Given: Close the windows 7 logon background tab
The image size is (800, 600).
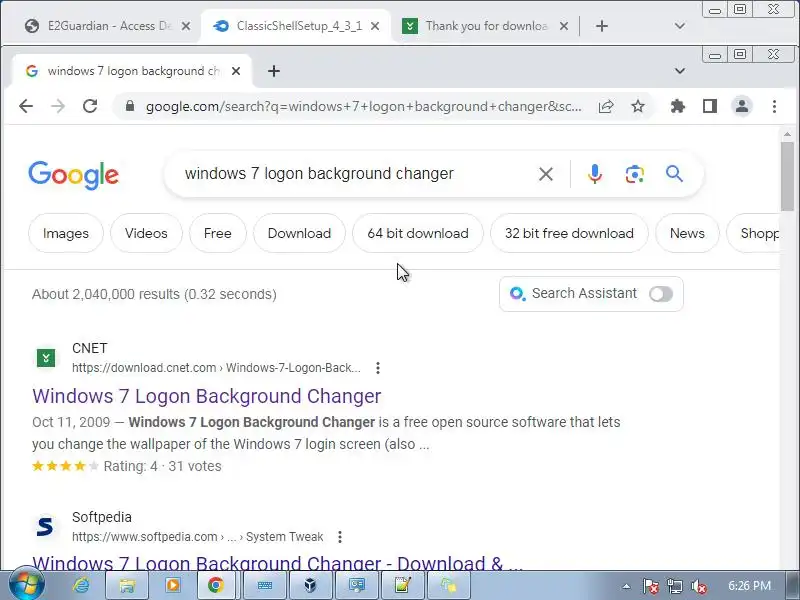Looking at the screenshot, I should 236,71.
